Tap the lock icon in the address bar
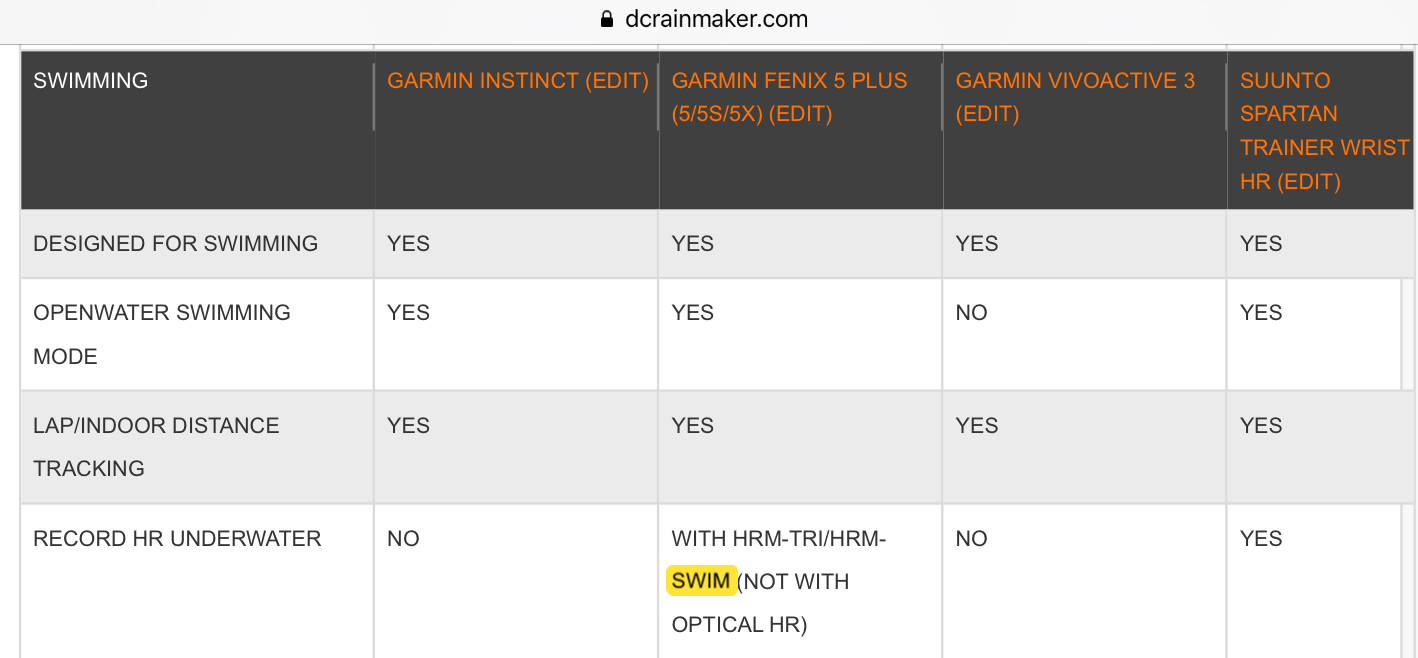1418x658 pixels. (605, 19)
